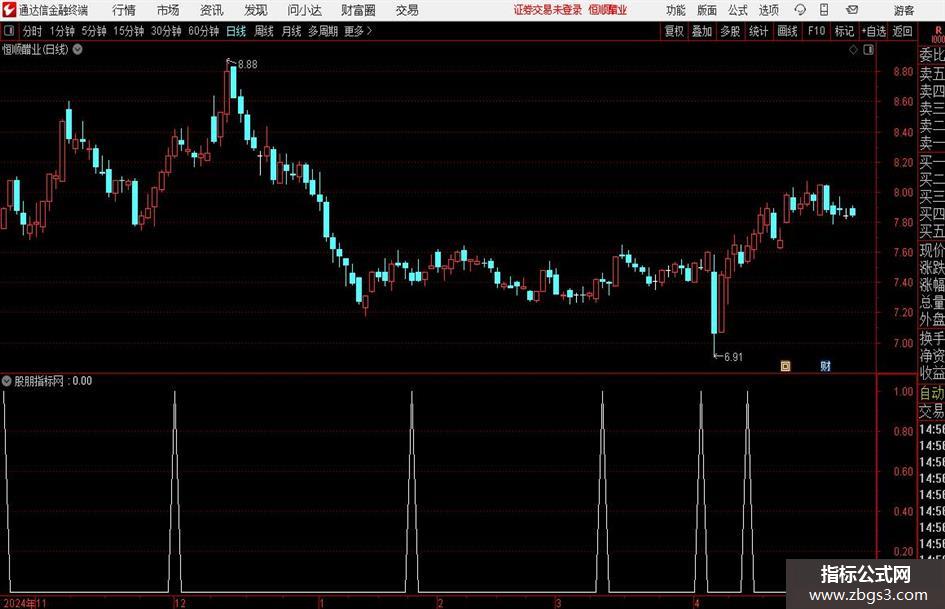Open the 发现 menu

[256, 10]
